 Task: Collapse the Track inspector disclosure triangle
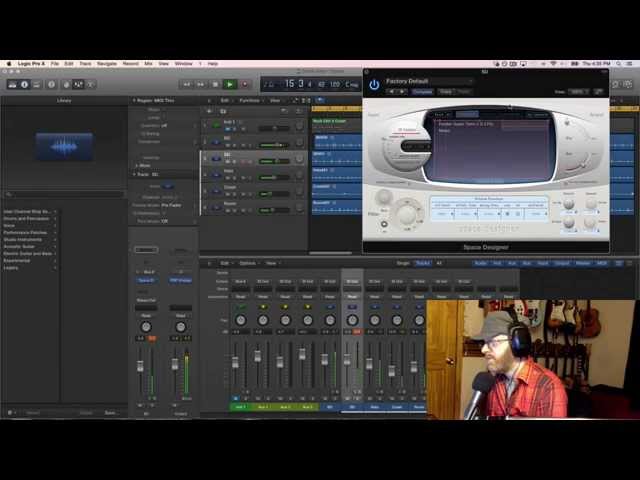134,174
